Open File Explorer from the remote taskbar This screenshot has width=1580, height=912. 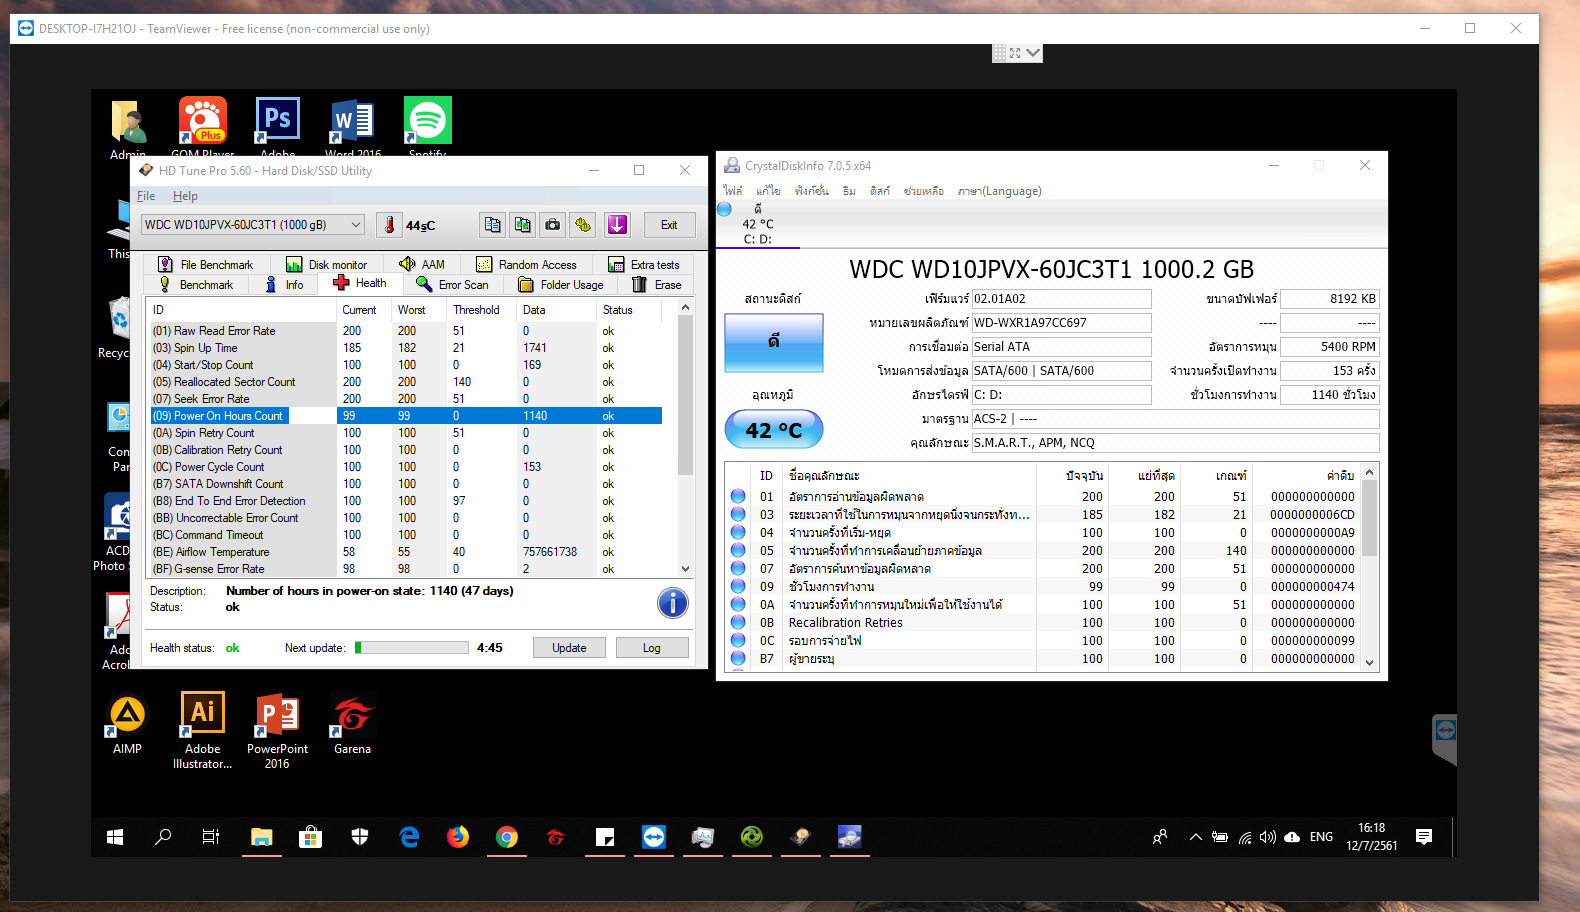[x=262, y=837]
